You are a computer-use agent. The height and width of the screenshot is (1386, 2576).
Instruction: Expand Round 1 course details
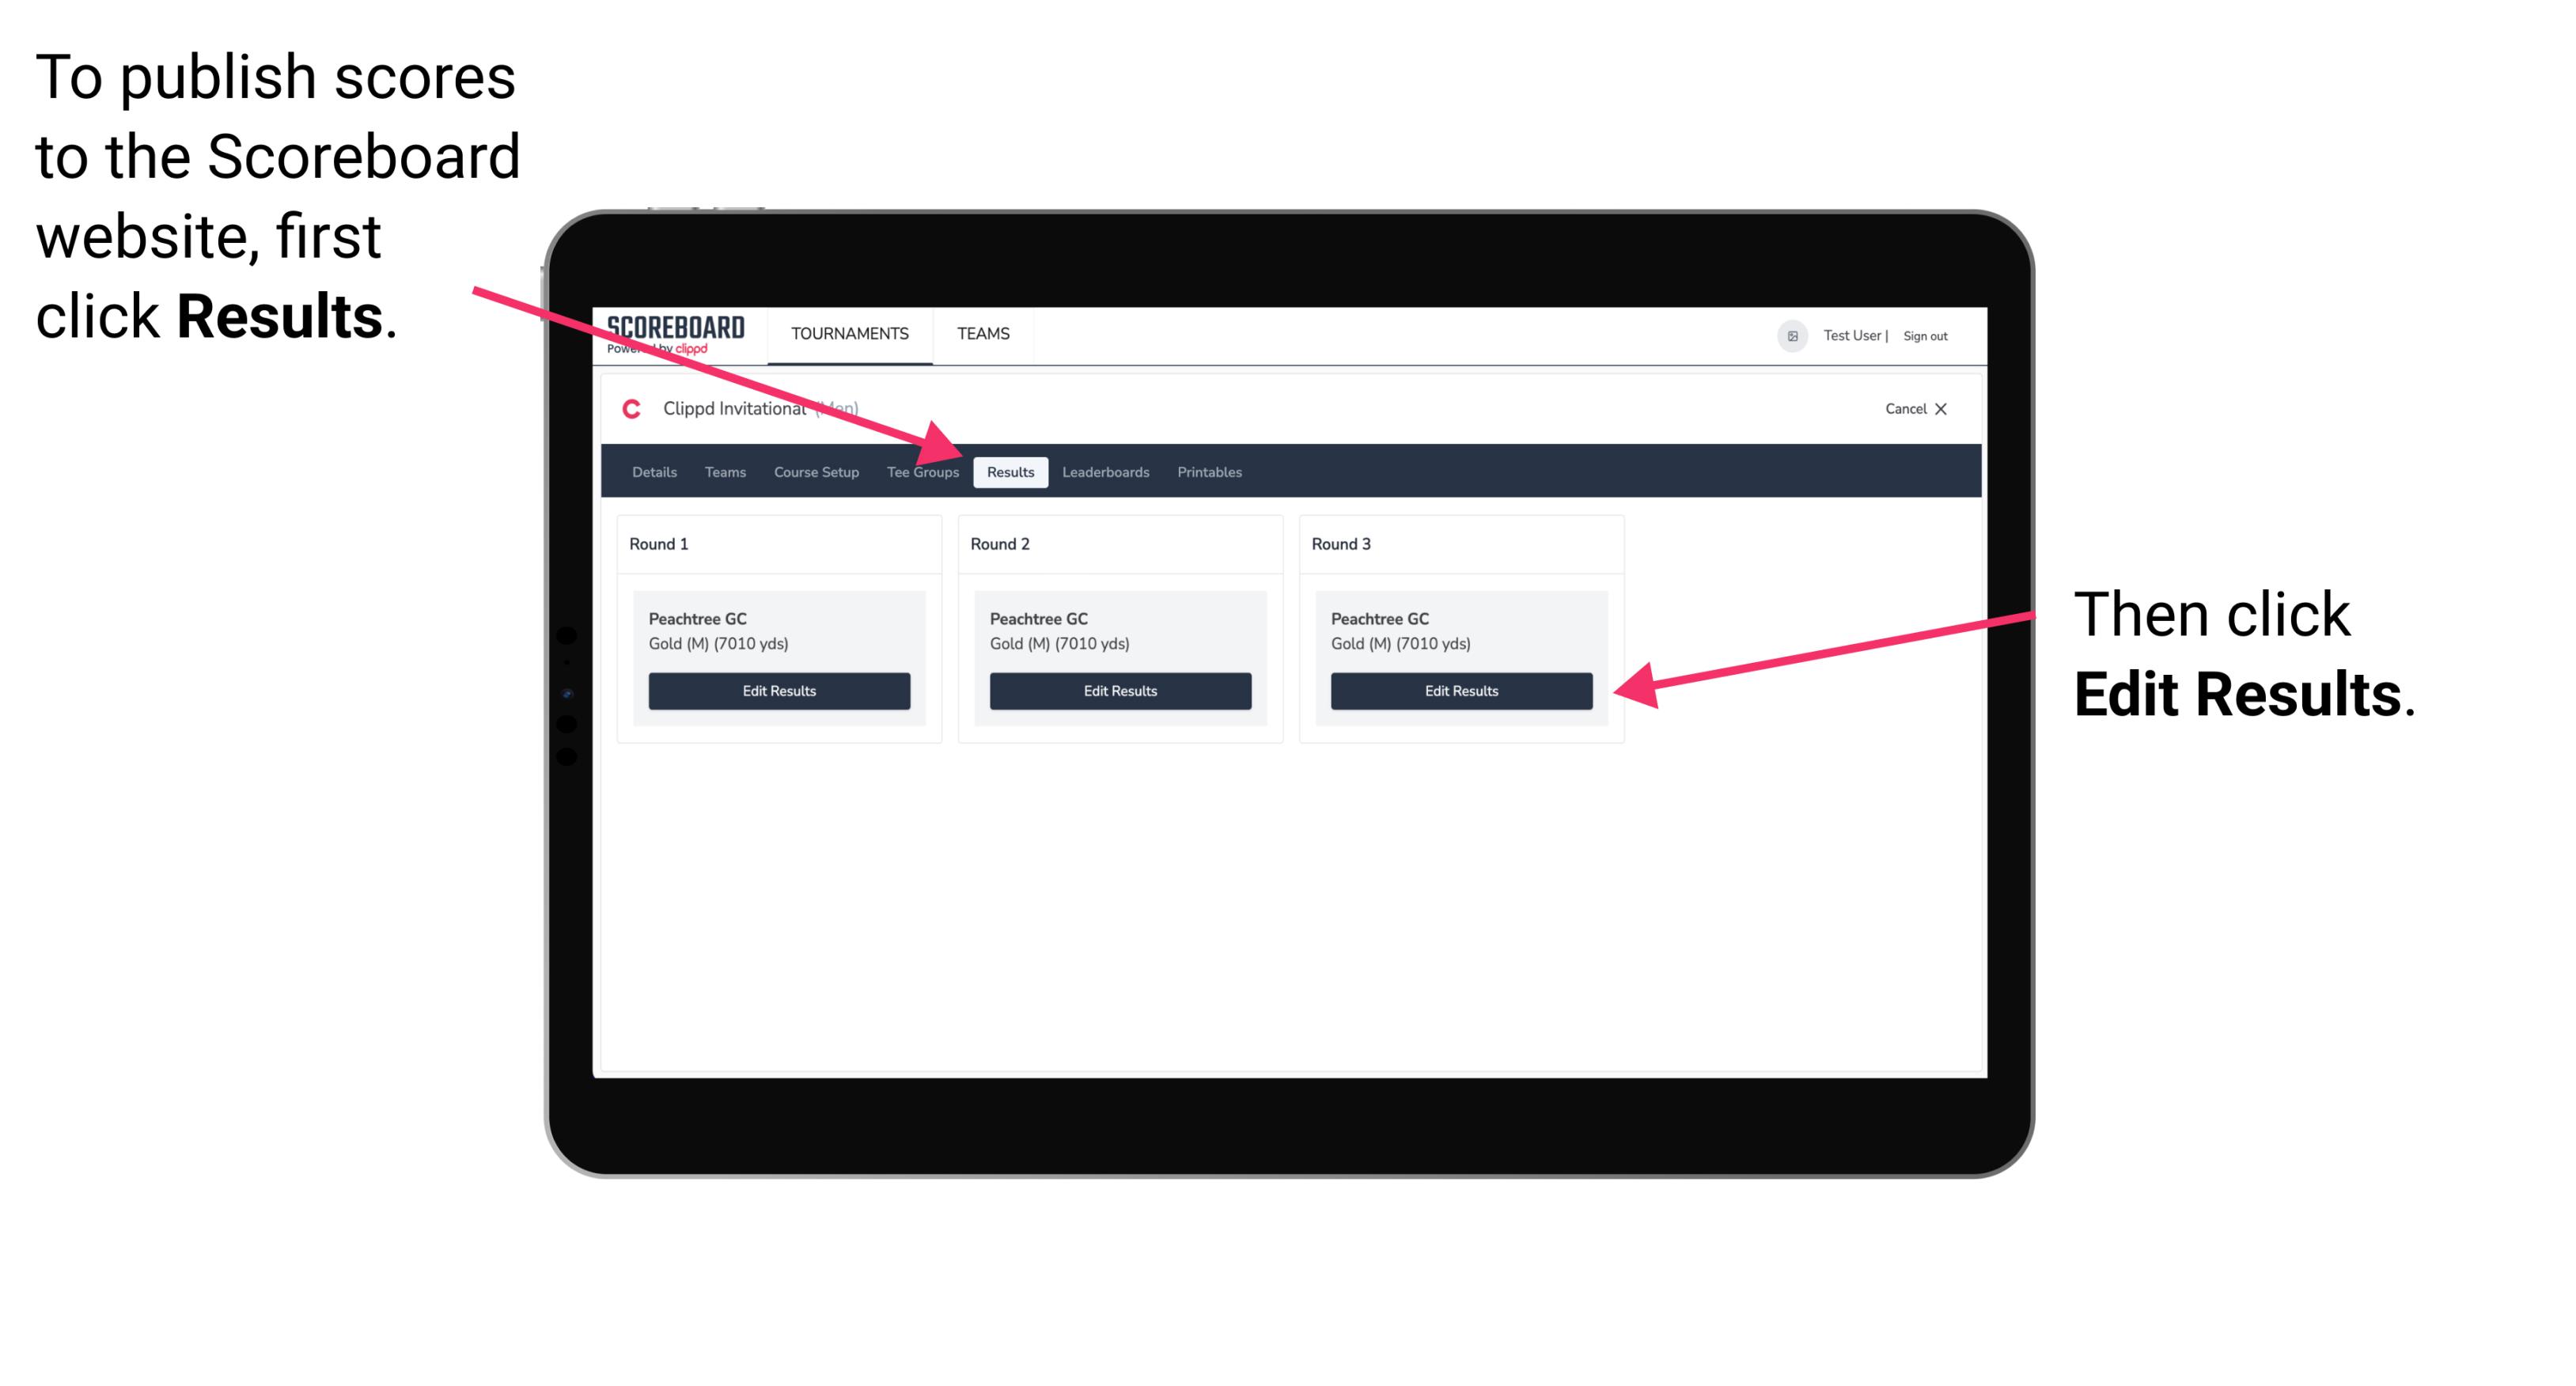(778, 631)
